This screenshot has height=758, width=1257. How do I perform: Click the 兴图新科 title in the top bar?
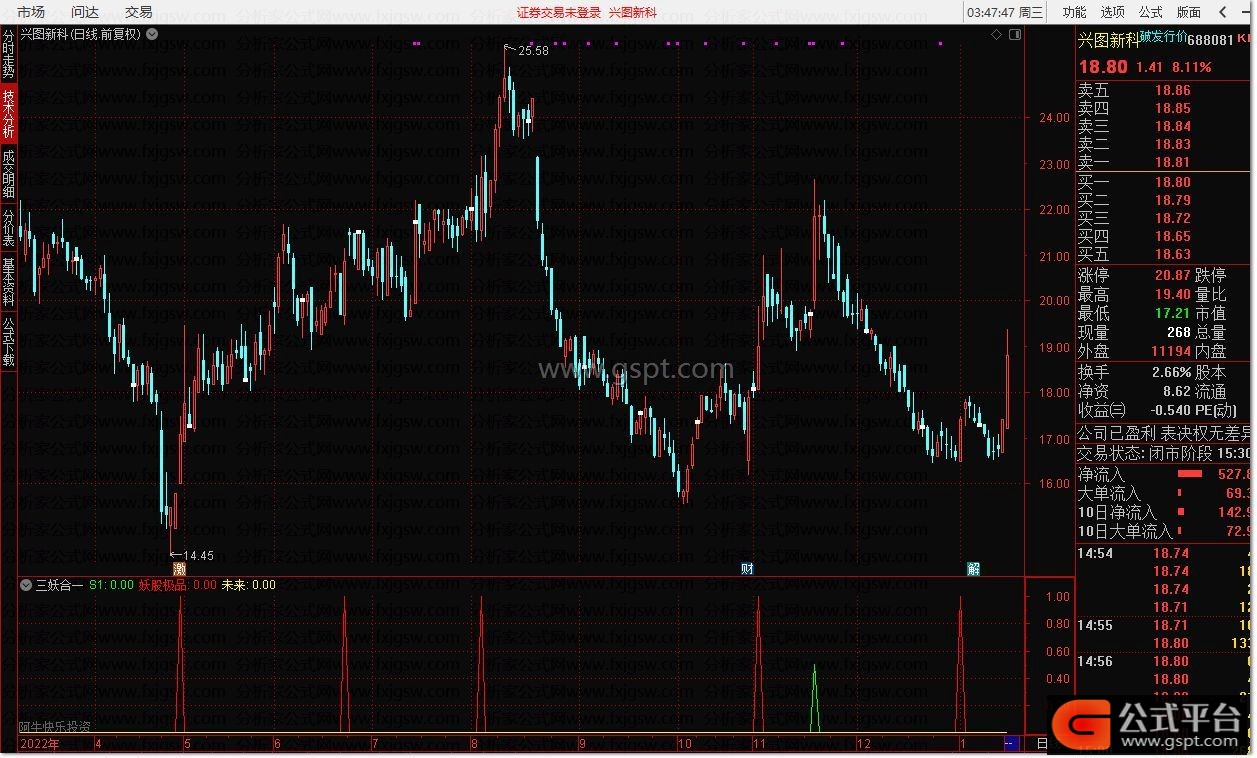(x=632, y=12)
